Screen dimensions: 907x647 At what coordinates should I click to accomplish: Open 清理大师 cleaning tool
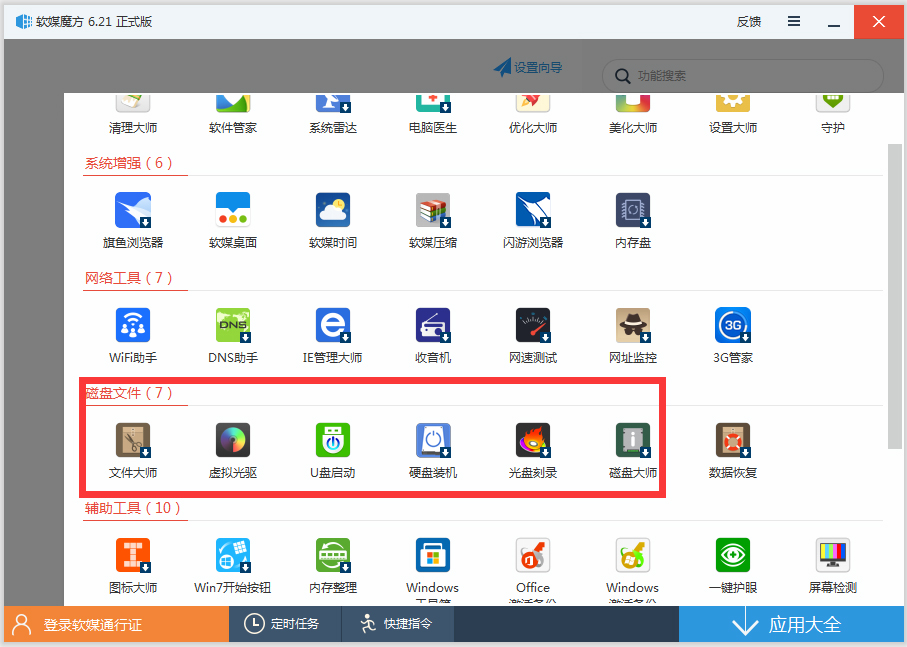133,115
